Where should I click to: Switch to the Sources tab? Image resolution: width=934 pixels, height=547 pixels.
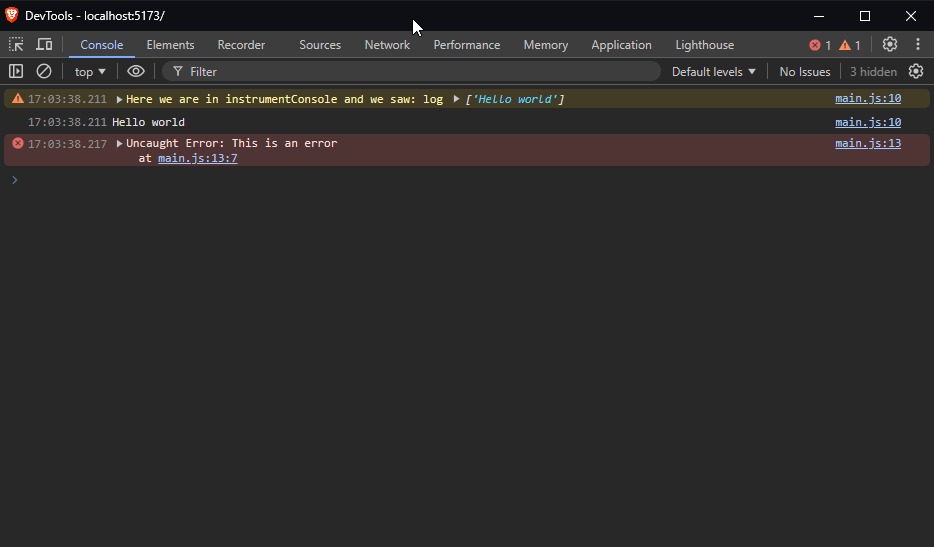320,45
